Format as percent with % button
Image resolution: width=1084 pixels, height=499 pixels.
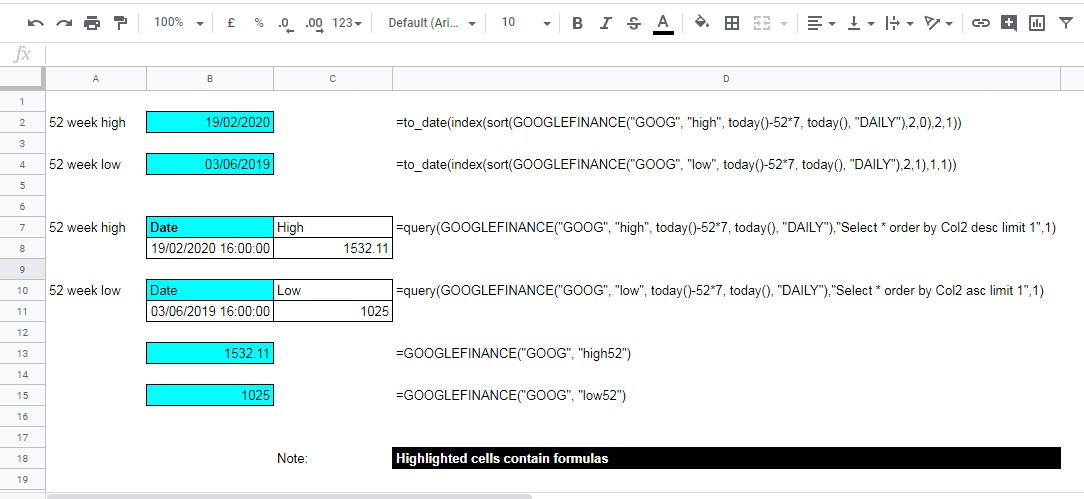click(259, 23)
